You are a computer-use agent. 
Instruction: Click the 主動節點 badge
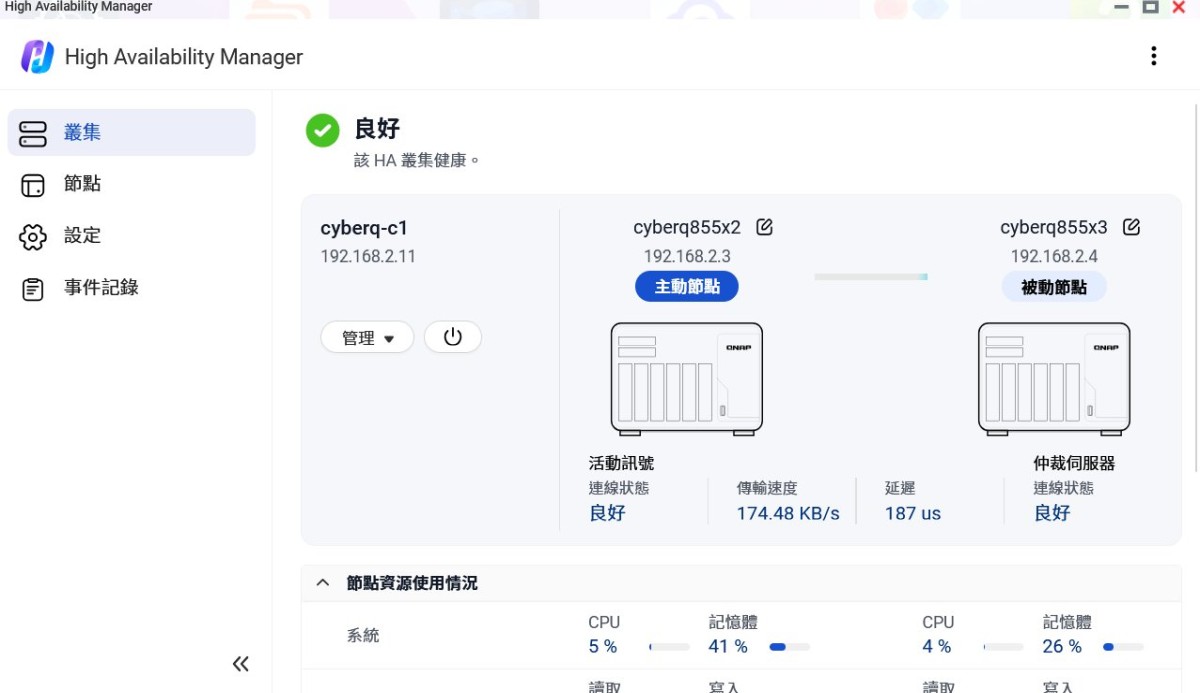pos(686,287)
